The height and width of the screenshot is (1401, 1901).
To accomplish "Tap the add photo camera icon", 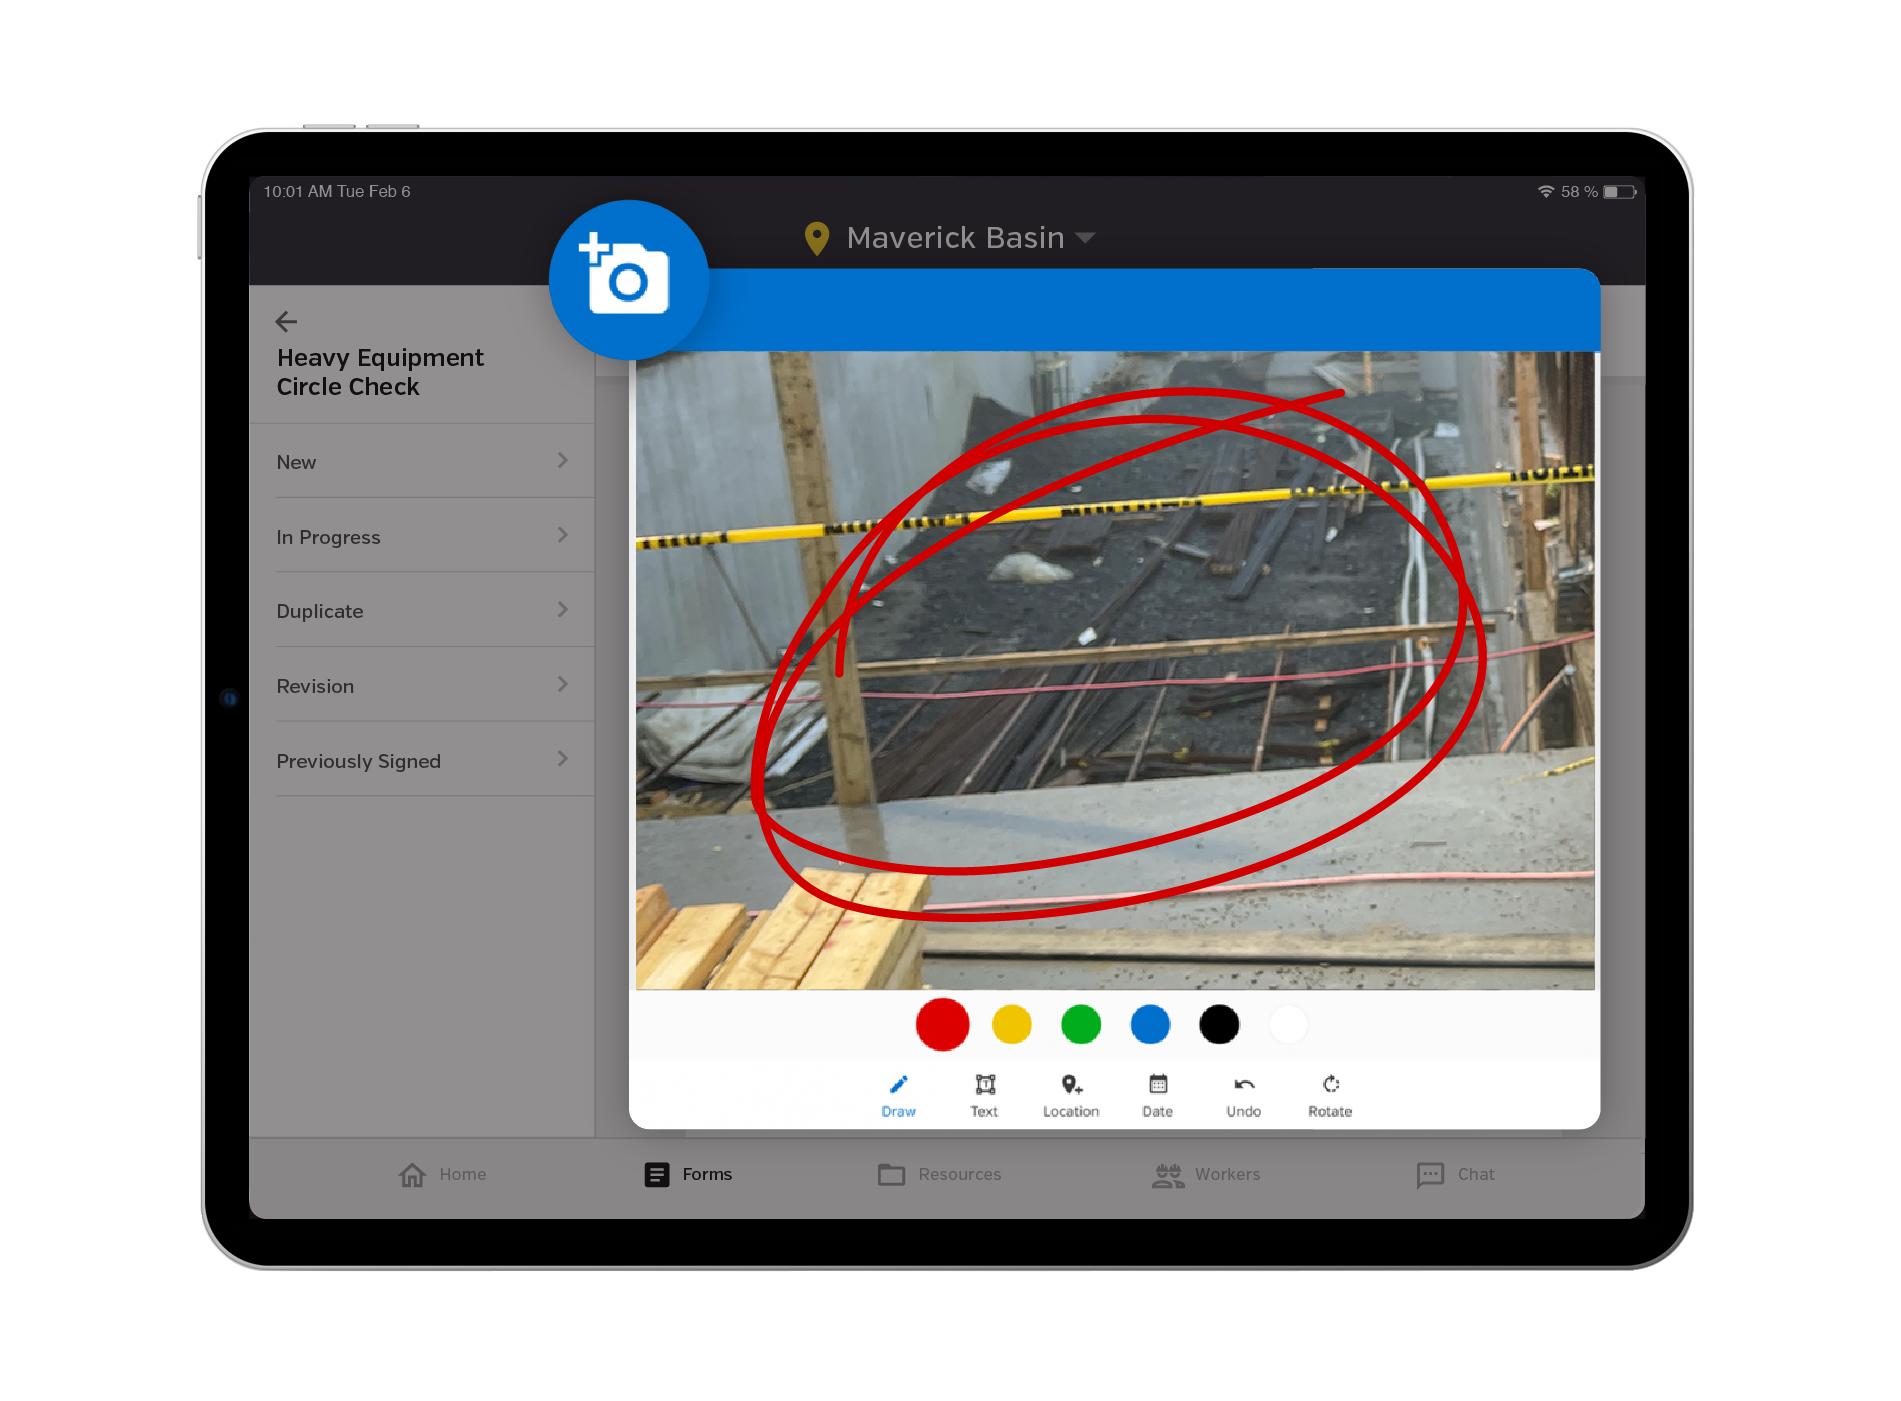I will (628, 279).
